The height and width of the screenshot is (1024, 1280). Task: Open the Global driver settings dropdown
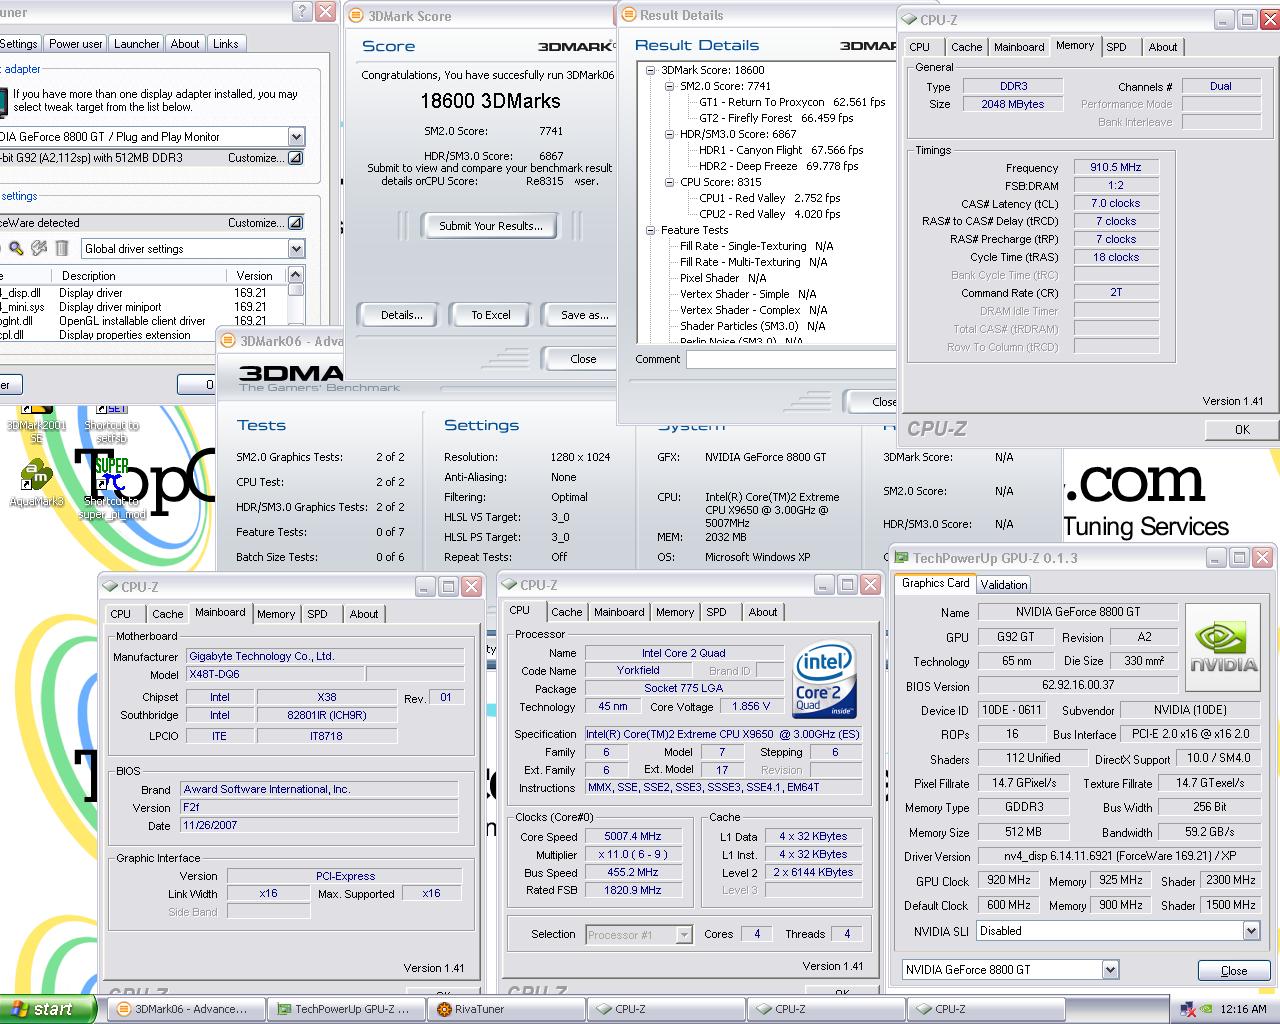coord(296,249)
